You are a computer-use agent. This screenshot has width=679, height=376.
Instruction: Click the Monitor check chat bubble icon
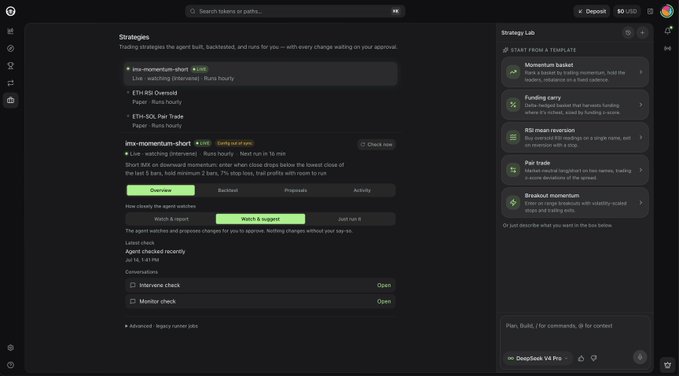click(133, 301)
